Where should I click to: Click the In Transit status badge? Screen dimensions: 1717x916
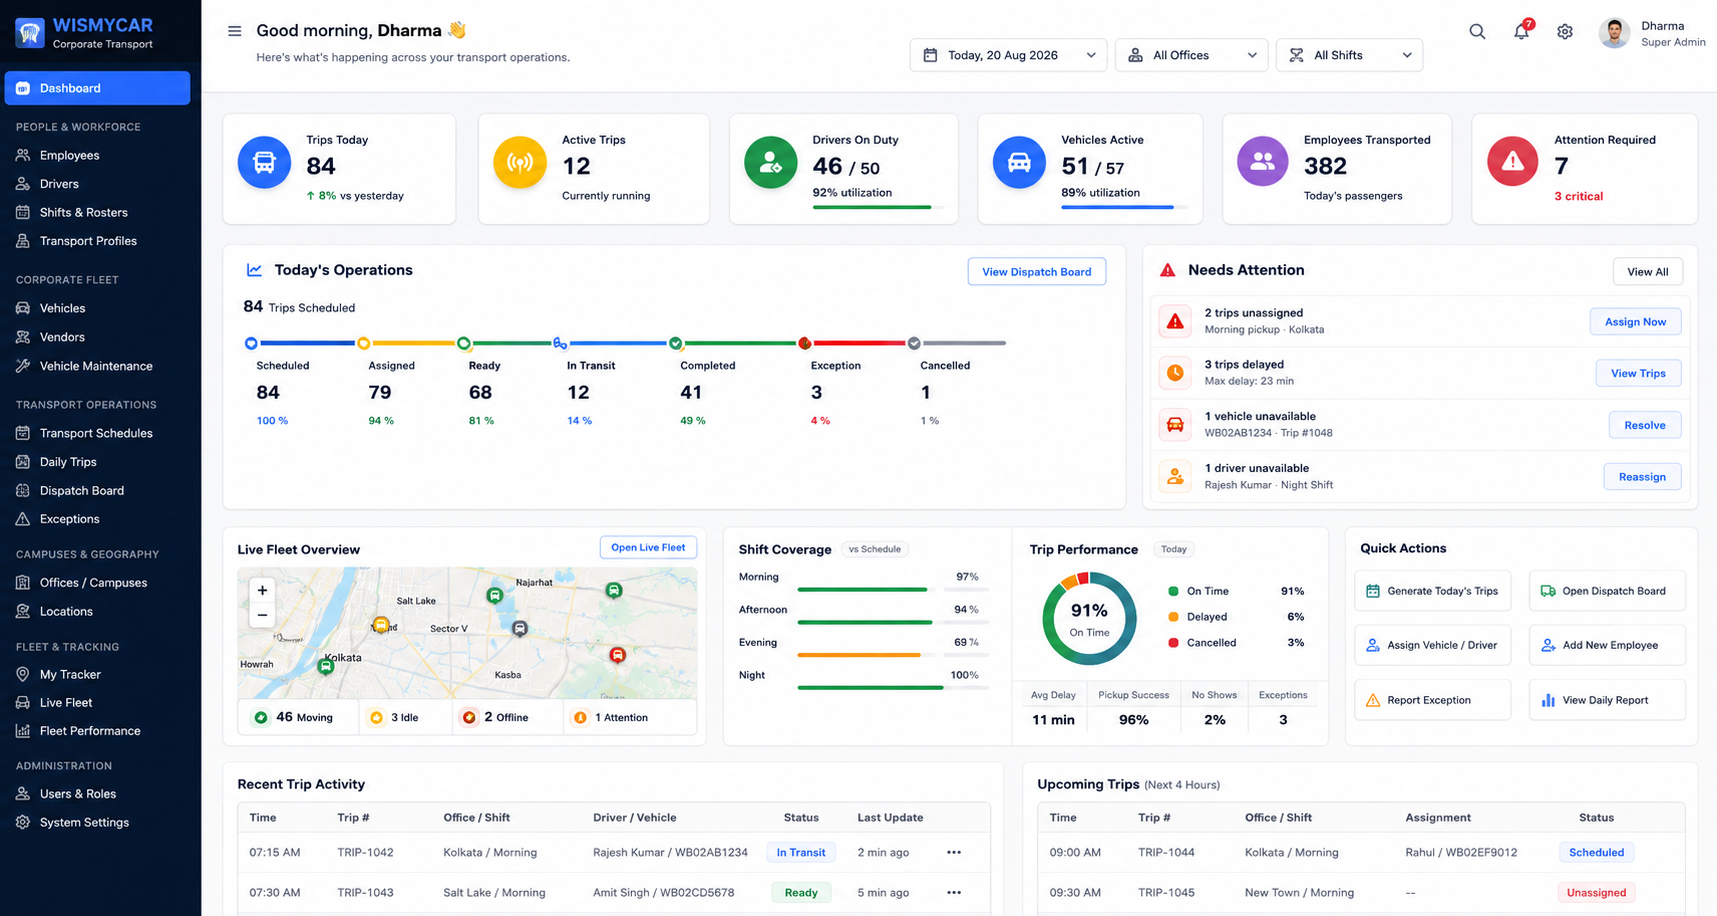801,853
